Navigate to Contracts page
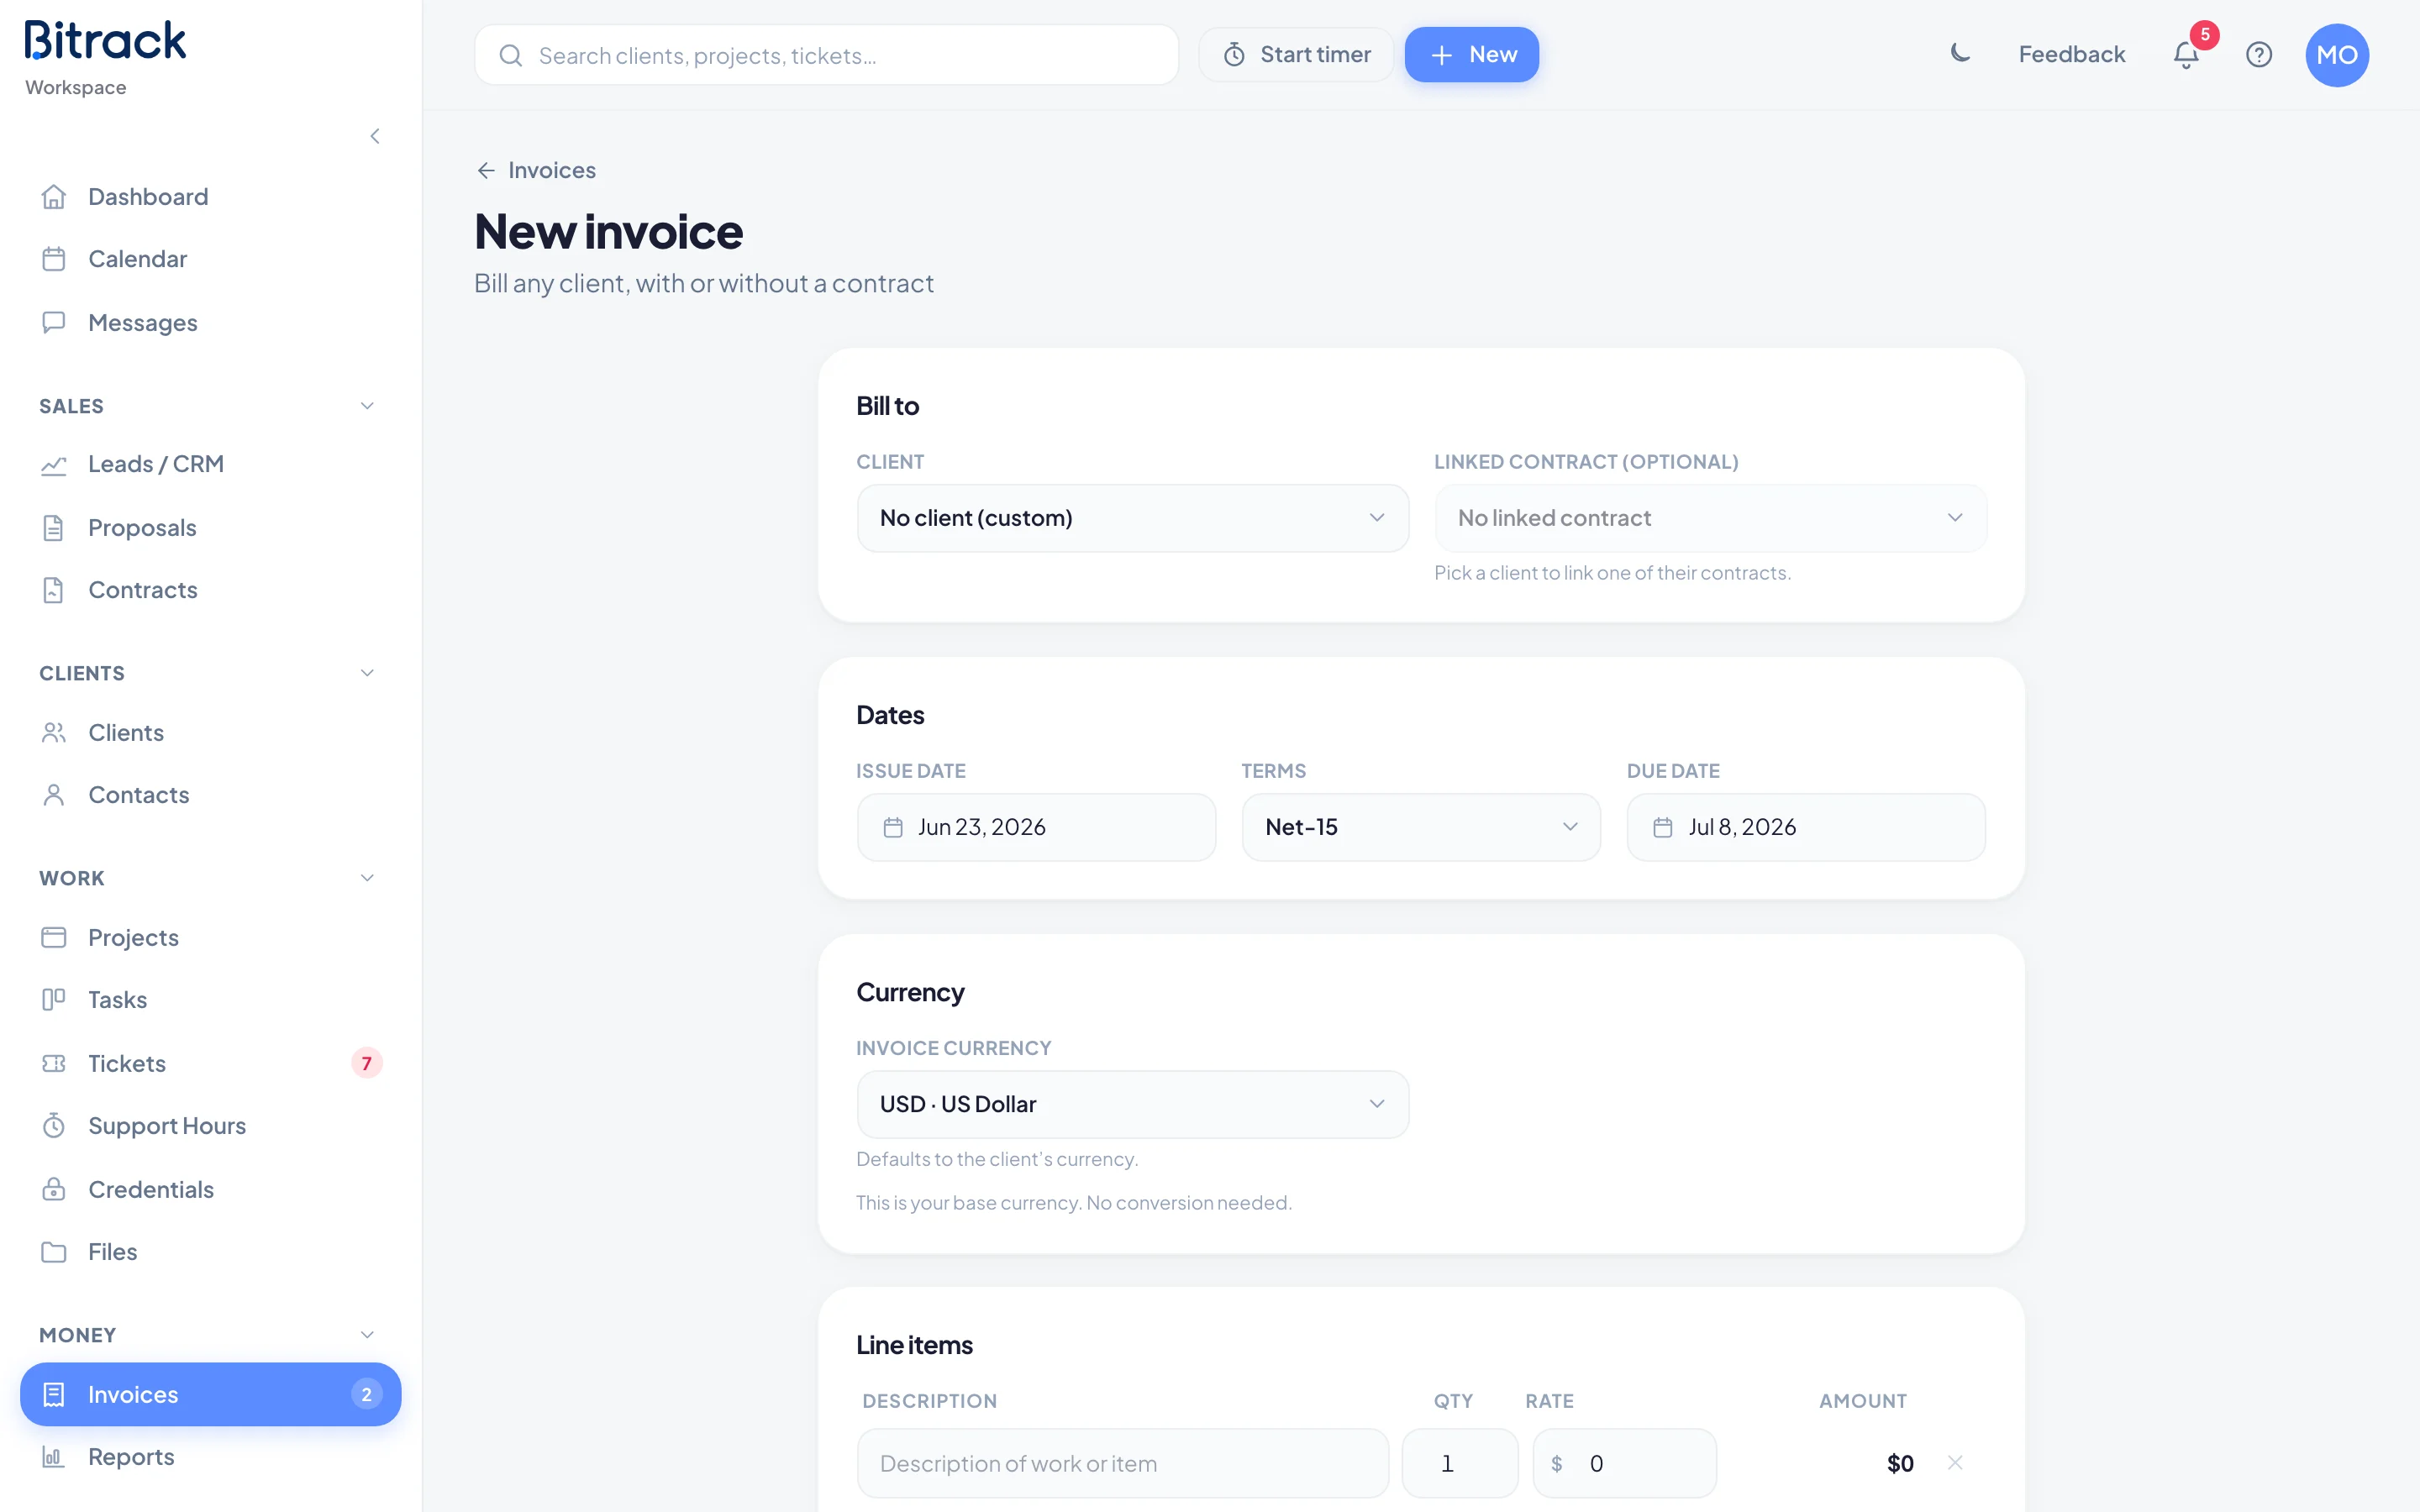 [x=210, y=590]
